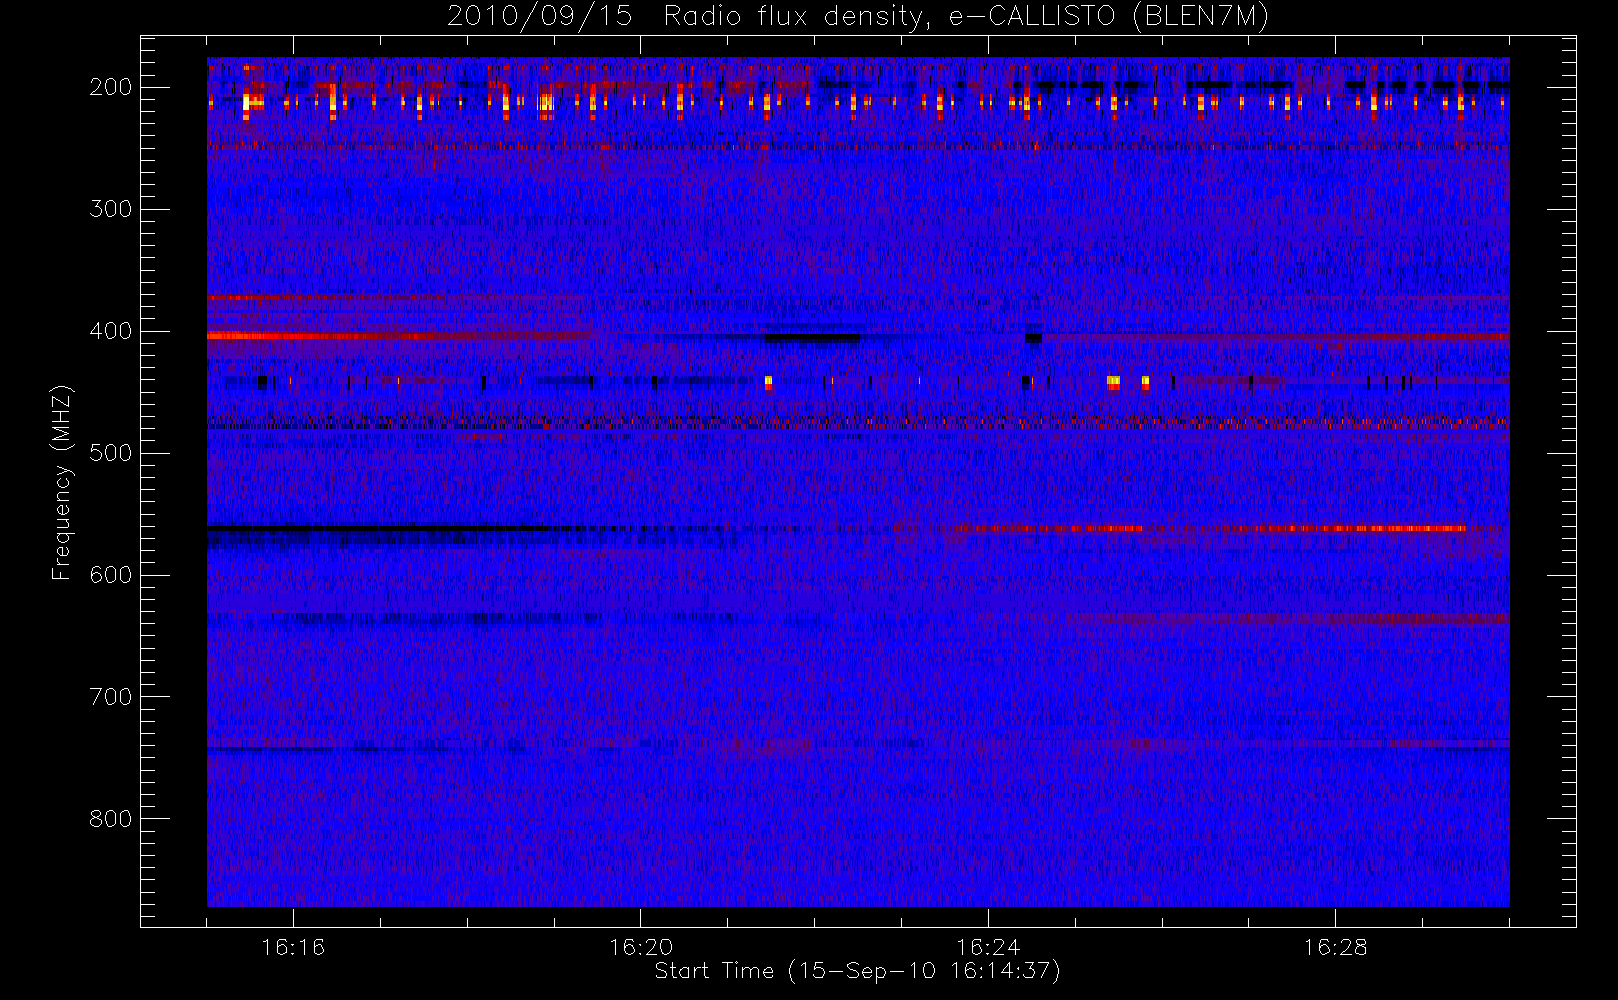Click the 16:24 time tick label
The width and height of the screenshot is (1618, 1000).
988,947
